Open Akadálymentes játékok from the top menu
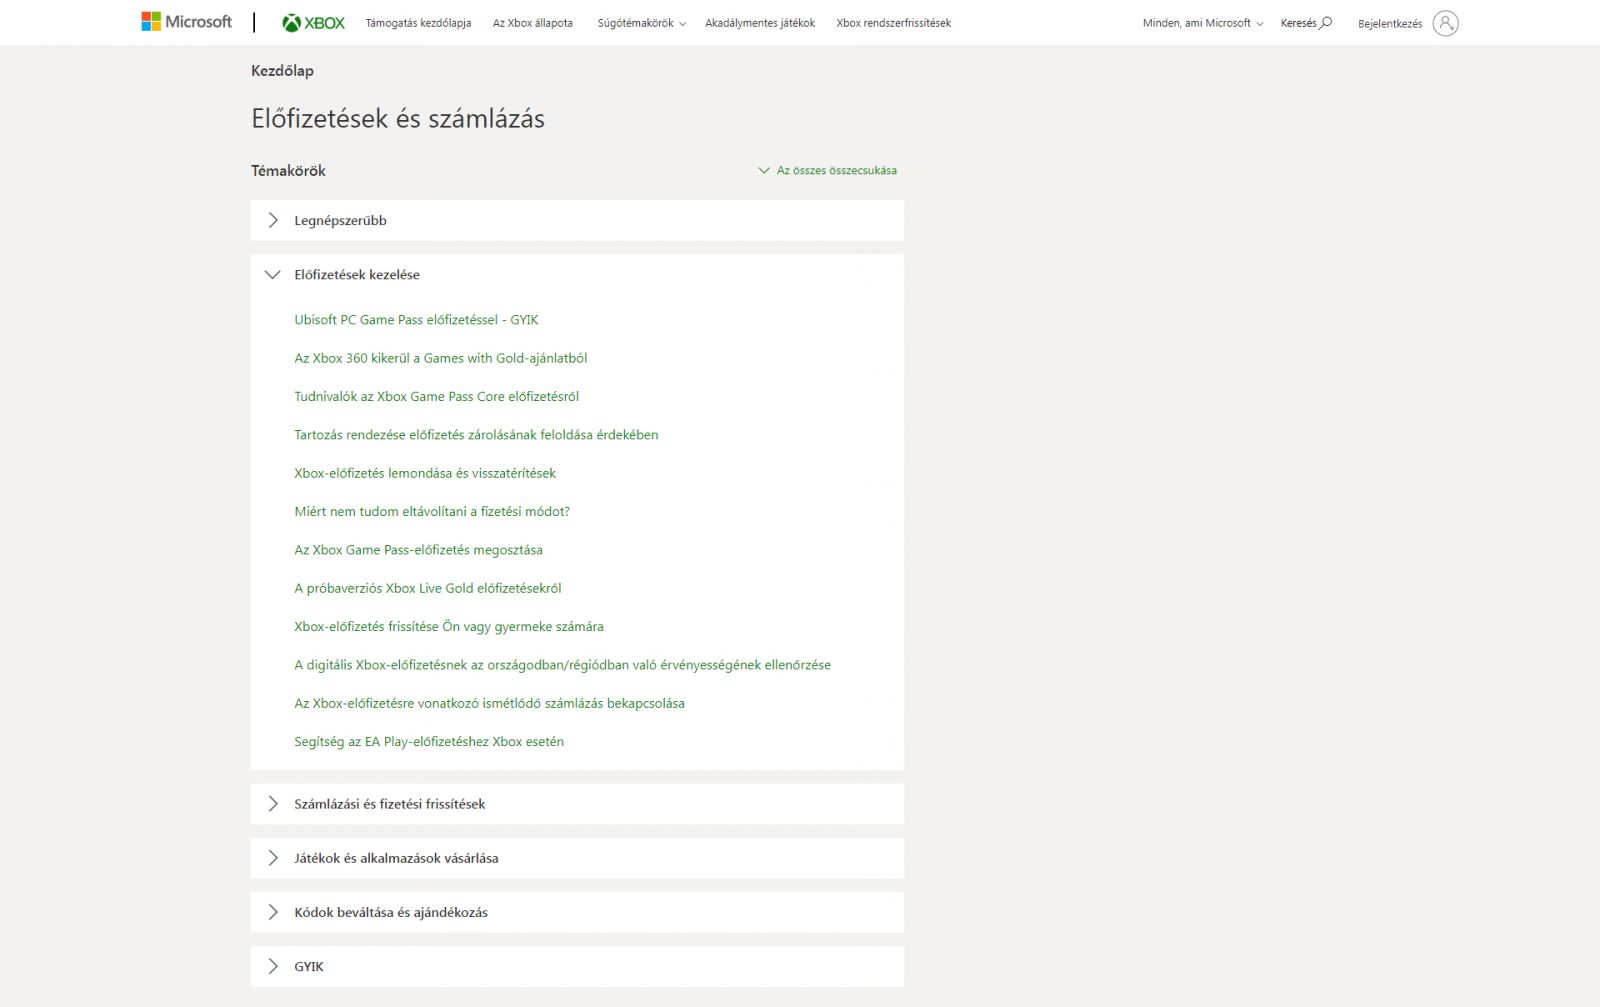Viewport: 1600px width, 1007px height. pyautogui.click(x=760, y=21)
